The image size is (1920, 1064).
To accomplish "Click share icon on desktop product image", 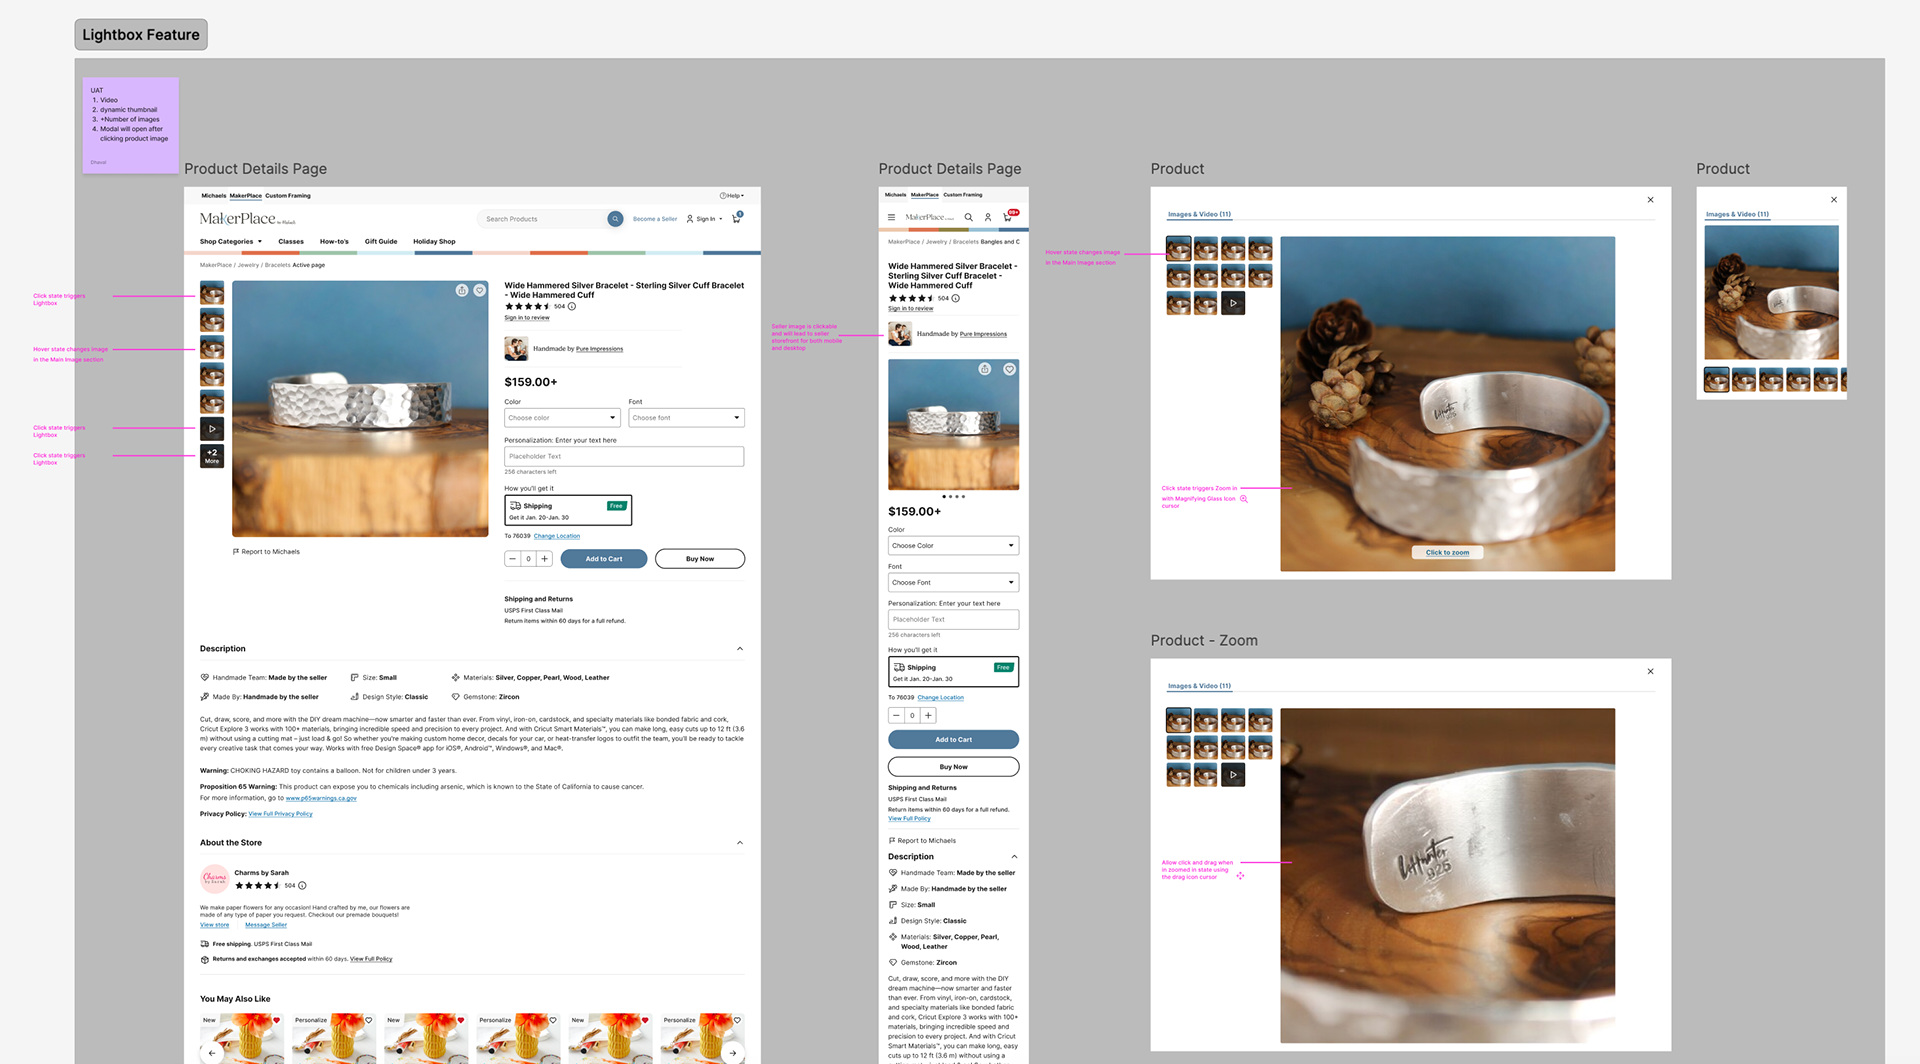I will (x=462, y=290).
